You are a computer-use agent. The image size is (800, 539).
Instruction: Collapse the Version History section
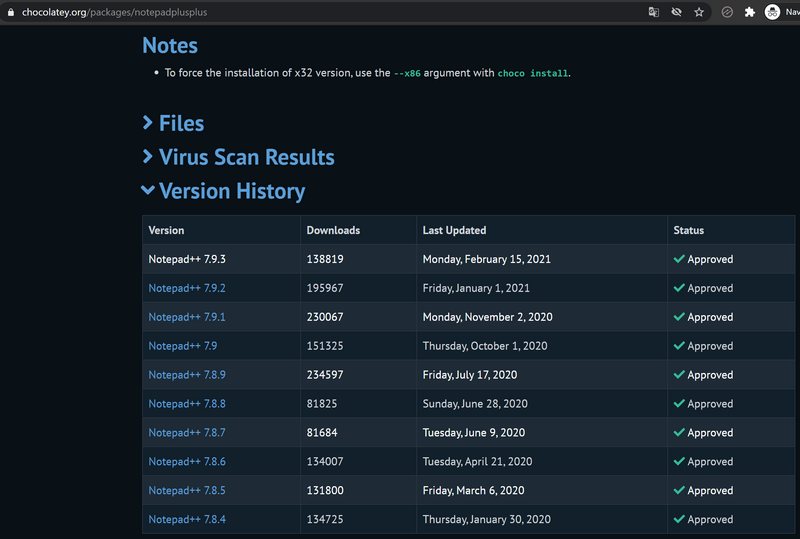tap(231, 191)
